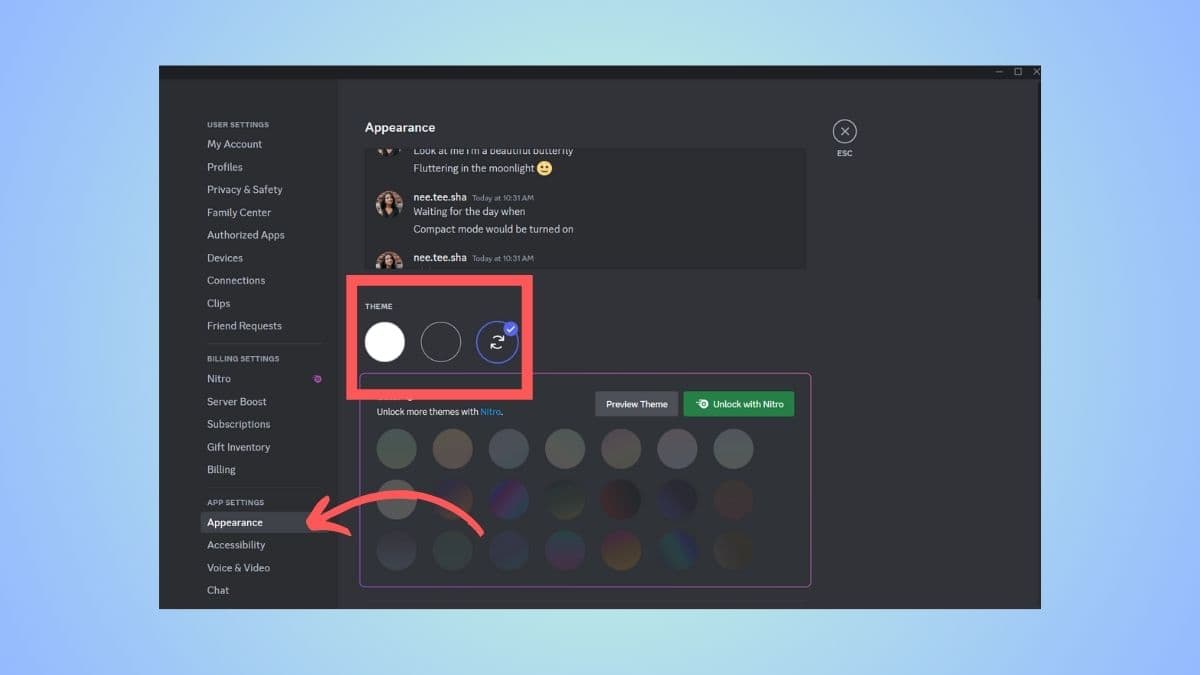Select the dark theme circle
The height and width of the screenshot is (675, 1200).
coord(441,342)
